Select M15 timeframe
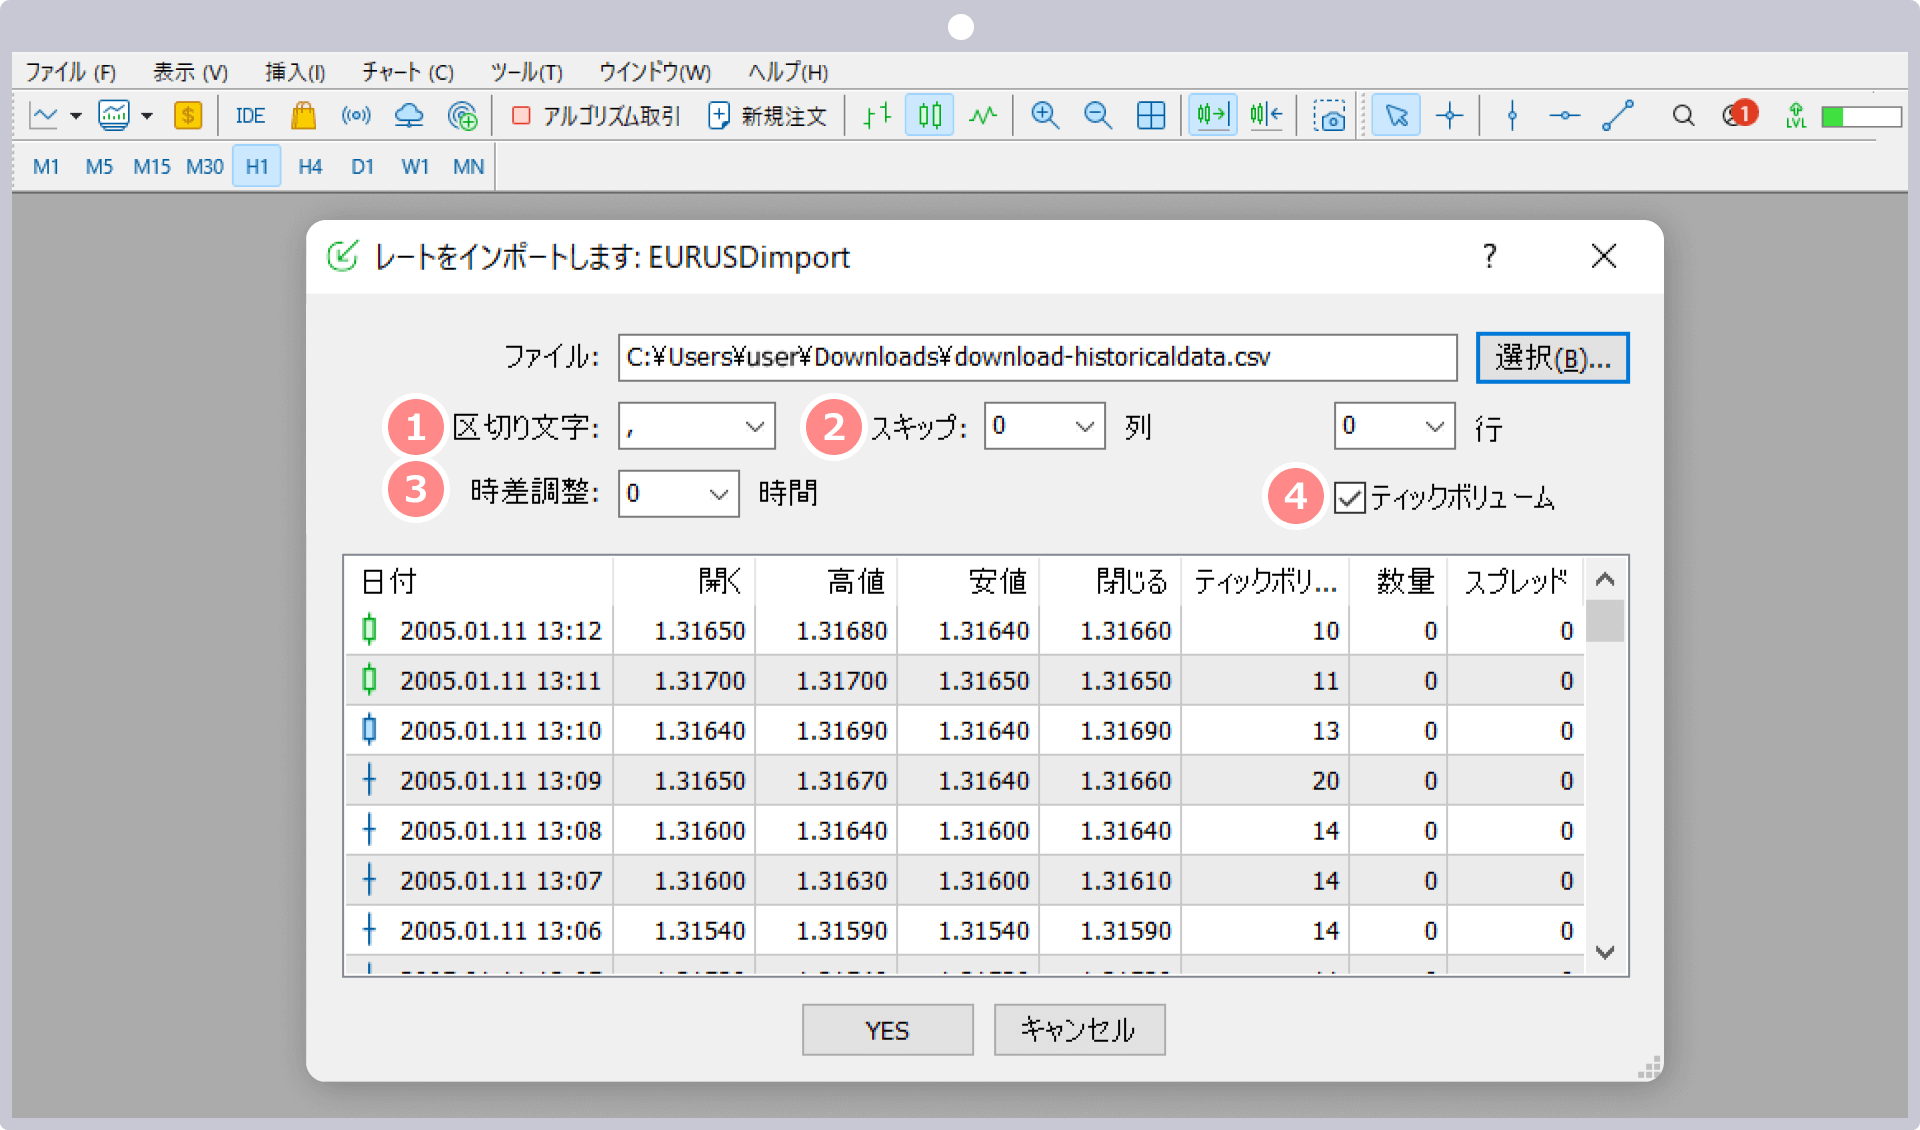The height and width of the screenshot is (1130, 1920). coord(152,166)
